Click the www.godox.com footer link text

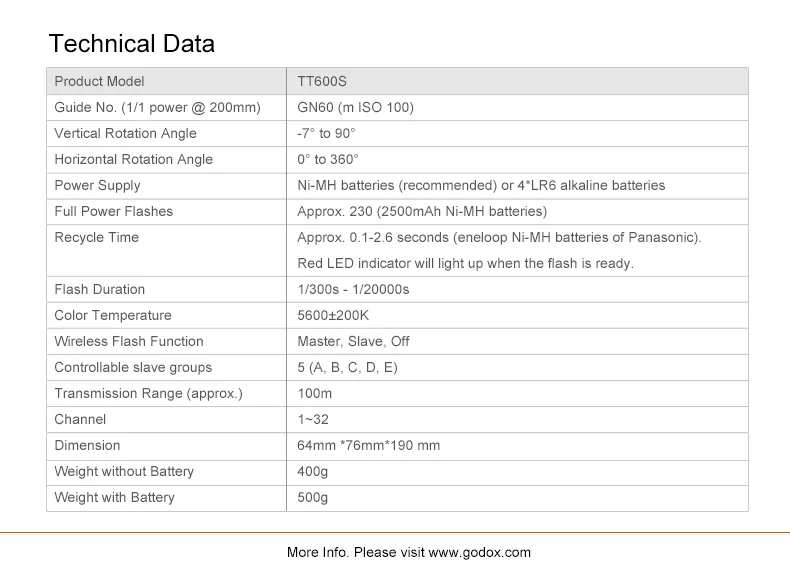[480, 552]
